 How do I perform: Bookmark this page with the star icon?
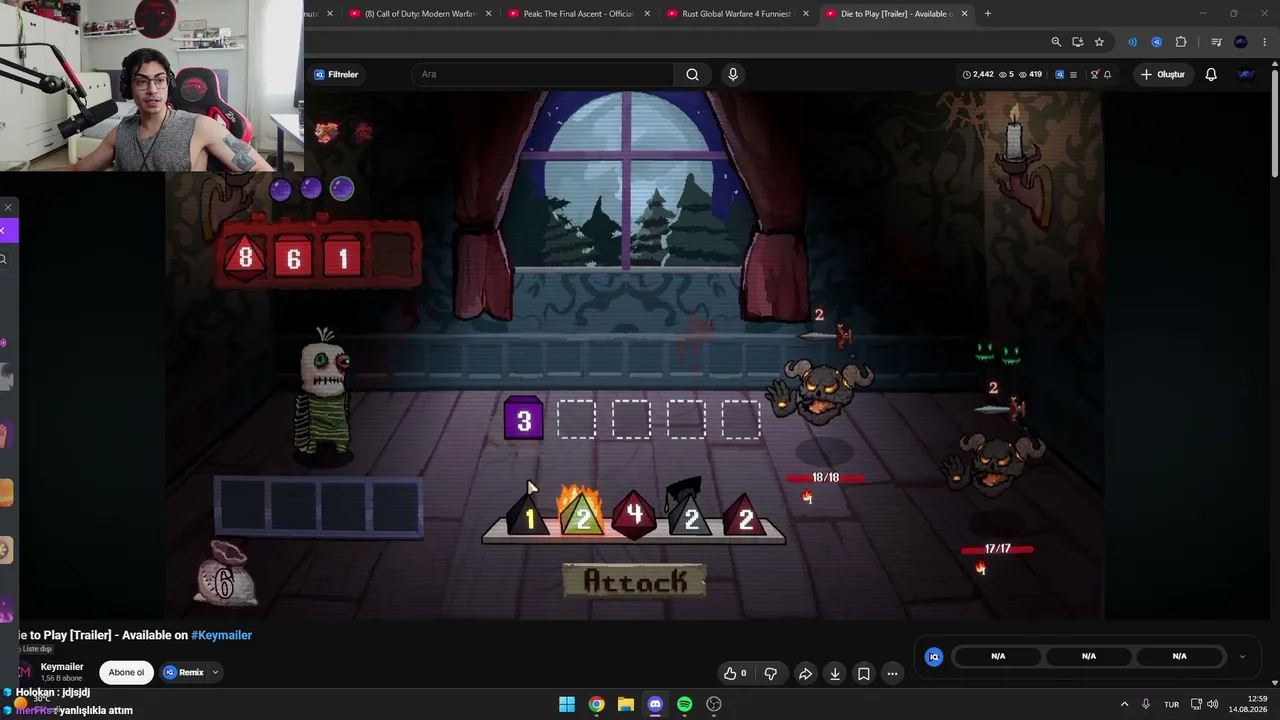pyautogui.click(x=1099, y=42)
